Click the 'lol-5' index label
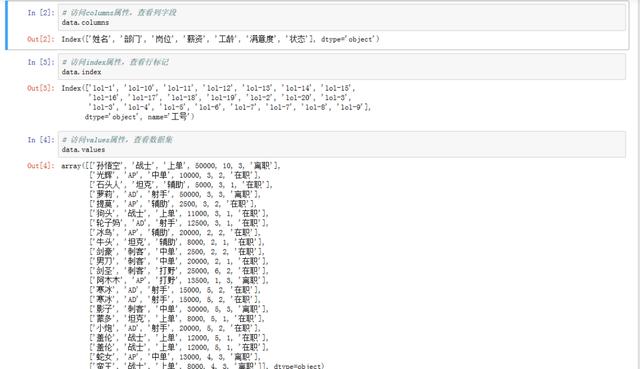 click(174, 107)
